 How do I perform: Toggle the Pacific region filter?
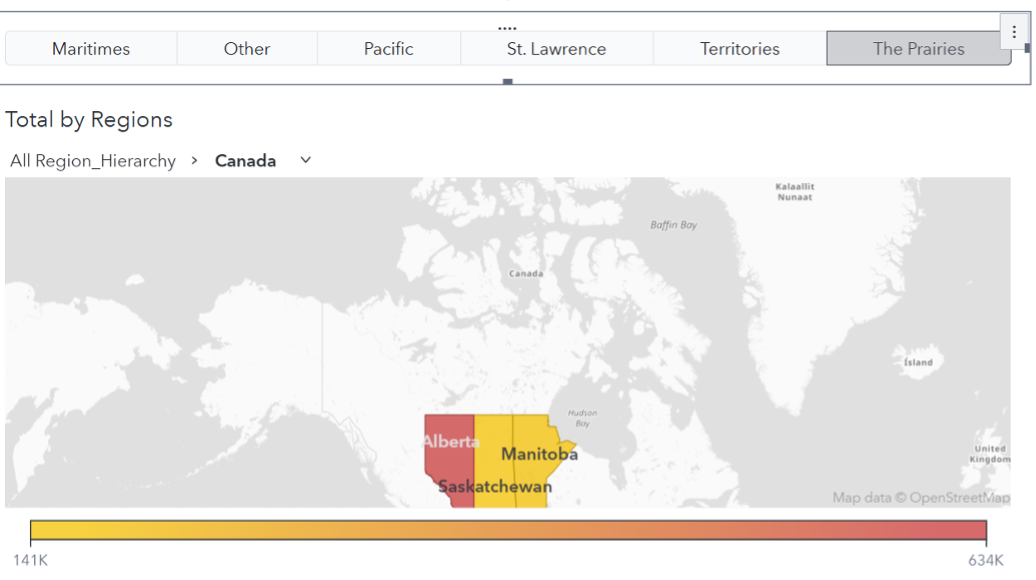coord(388,48)
